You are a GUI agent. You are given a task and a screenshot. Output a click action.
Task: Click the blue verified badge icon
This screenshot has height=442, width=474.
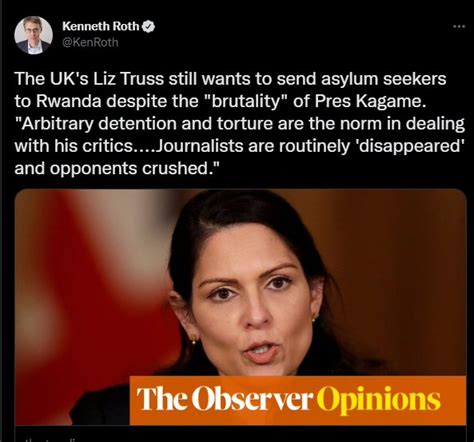tap(149, 26)
